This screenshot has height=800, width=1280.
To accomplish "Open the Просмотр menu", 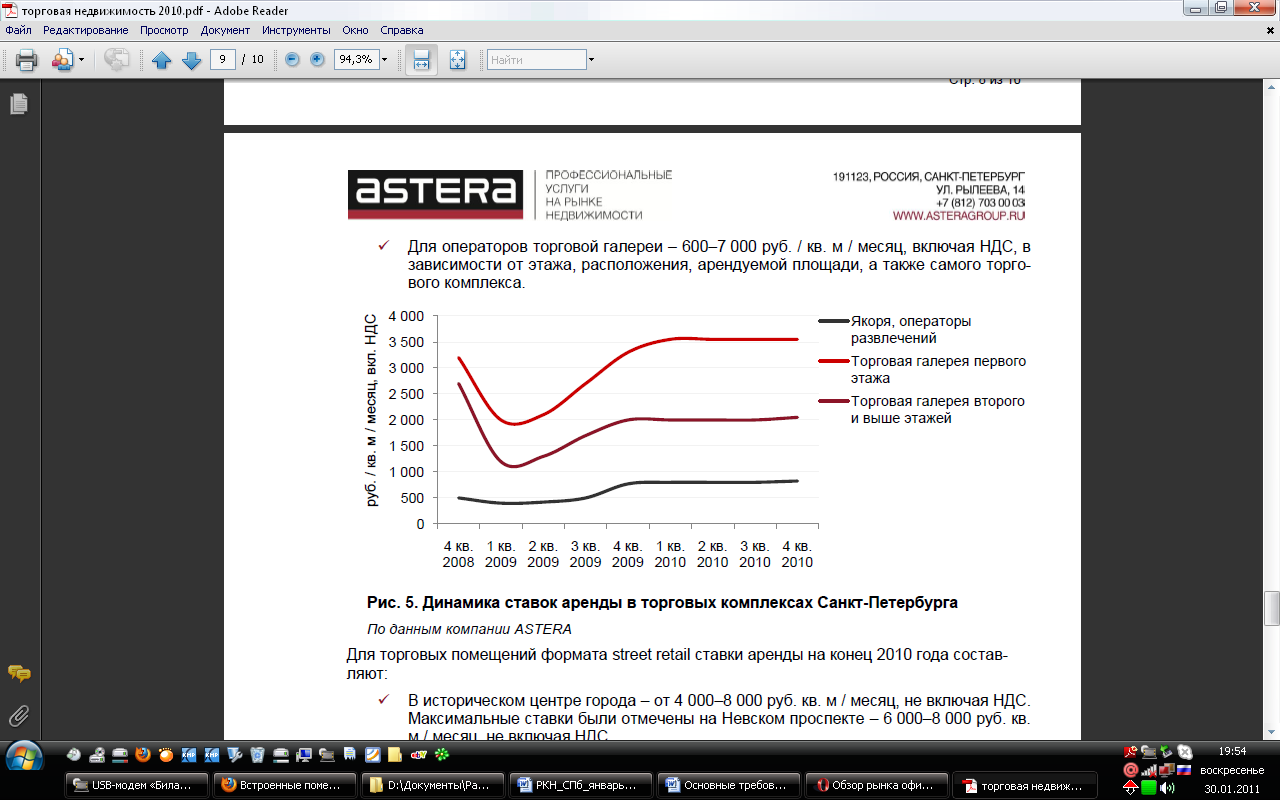I will (x=164, y=30).
